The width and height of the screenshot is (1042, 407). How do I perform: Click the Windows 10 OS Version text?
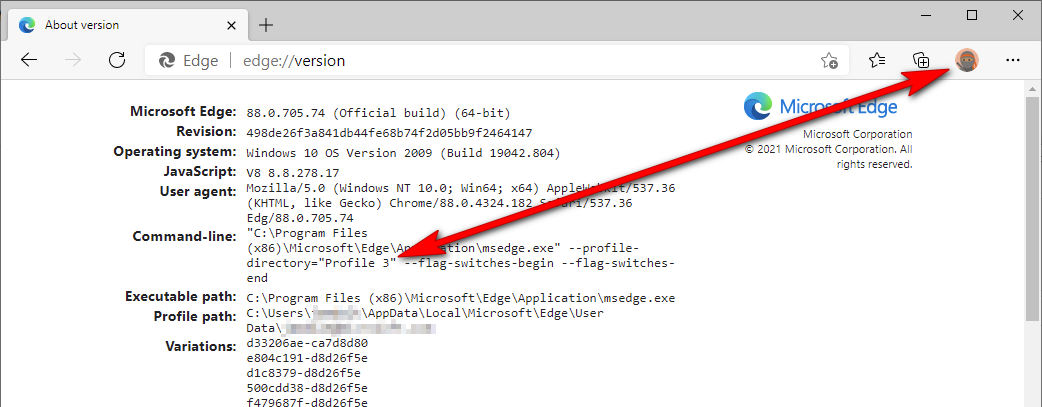403,153
